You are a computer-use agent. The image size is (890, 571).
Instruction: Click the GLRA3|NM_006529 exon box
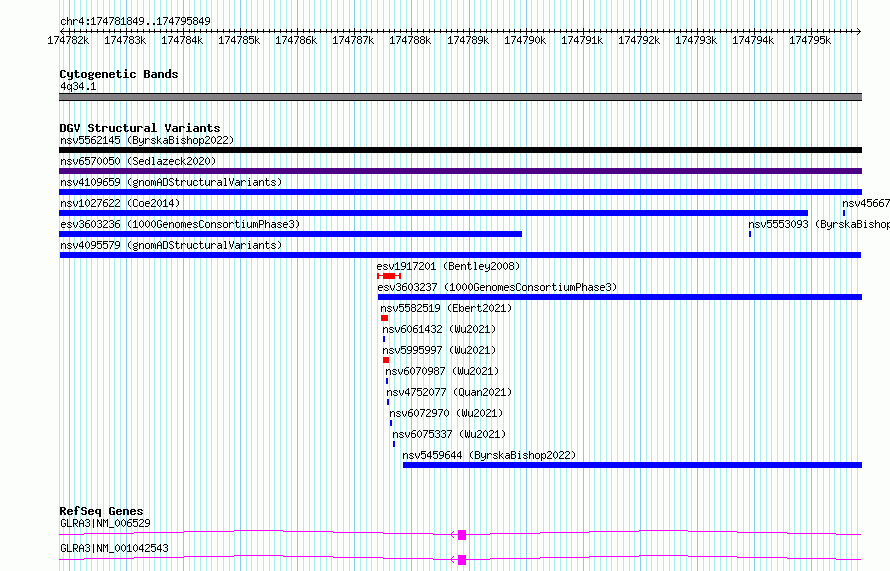coord(462,535)
